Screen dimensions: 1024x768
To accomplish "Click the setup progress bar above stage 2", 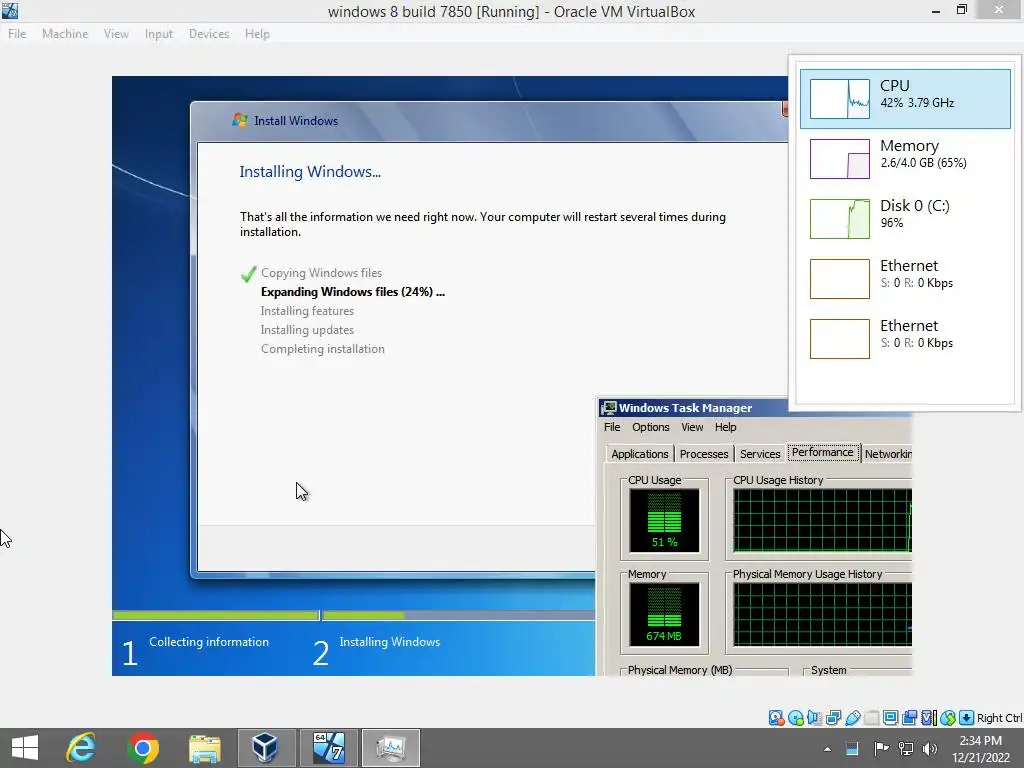I will (x=458, y=615).
